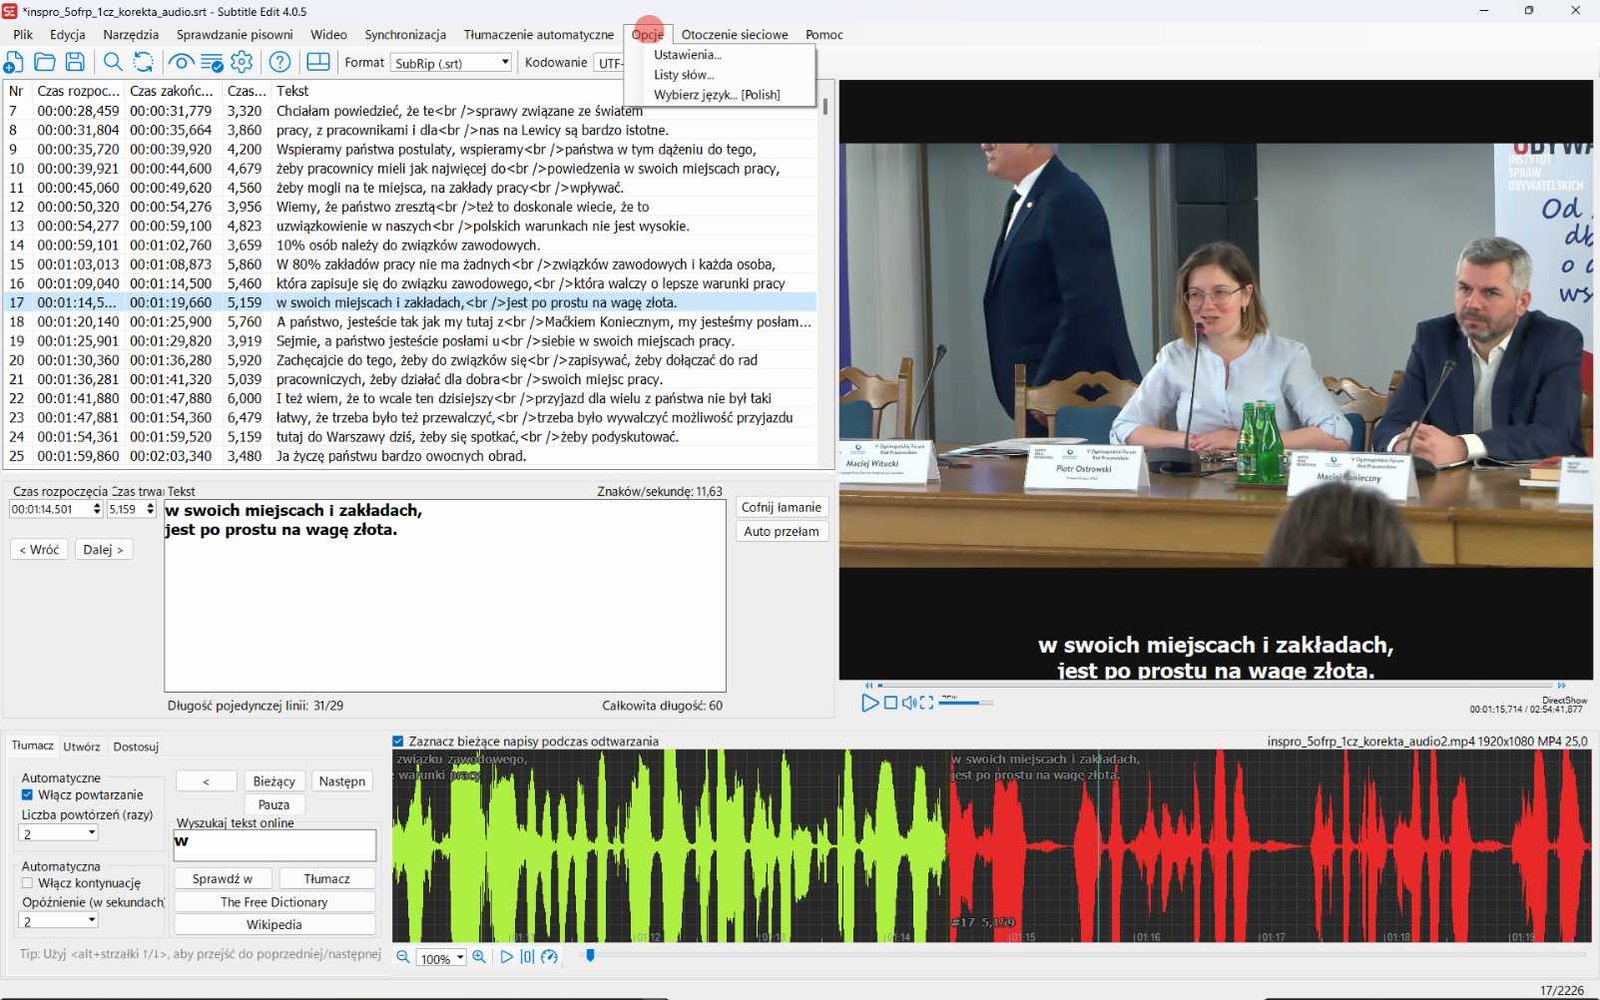Click into the 'Wyszukaj tekst online' field
Viewport: 1600px width, 1000px height.
tap(275, 844)
